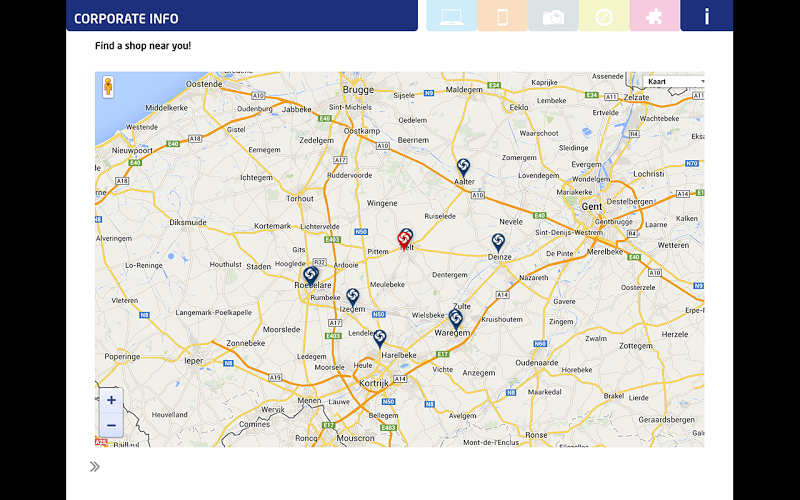Select the shop marker at Waregem
Screen dimensions: 800x500
(456, 319)
